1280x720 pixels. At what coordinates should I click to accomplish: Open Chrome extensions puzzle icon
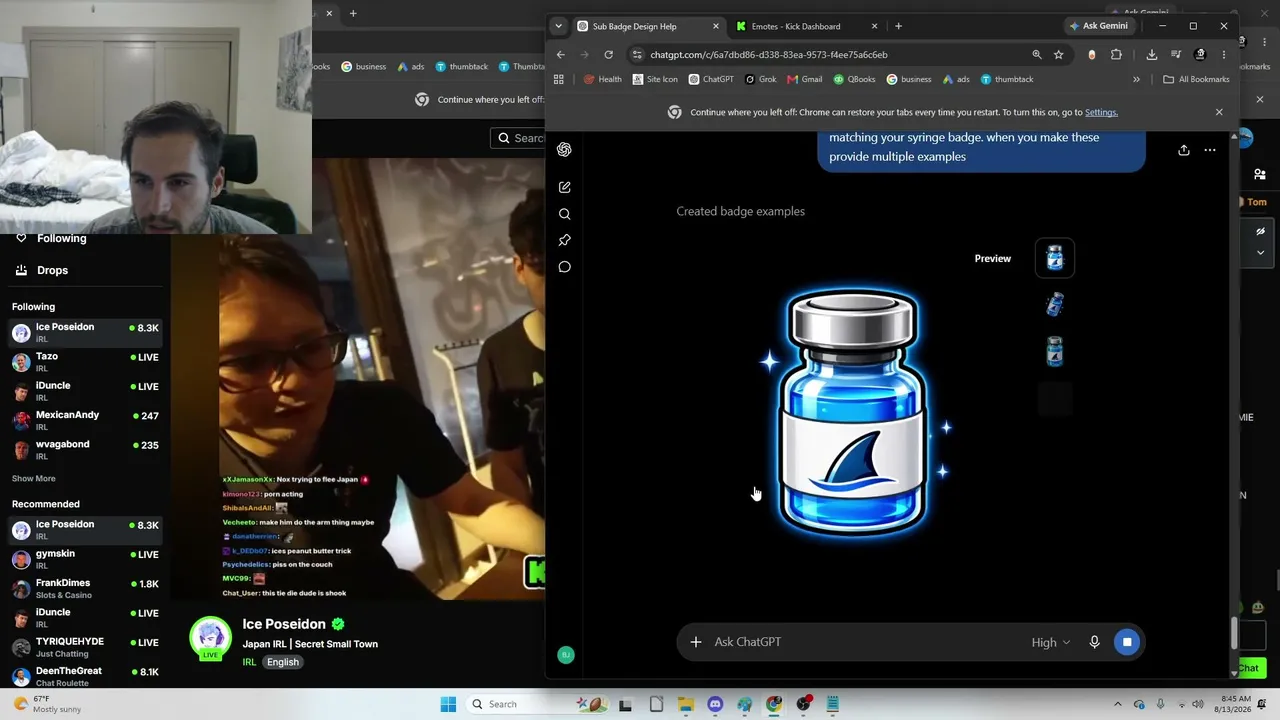(1116, 55)
